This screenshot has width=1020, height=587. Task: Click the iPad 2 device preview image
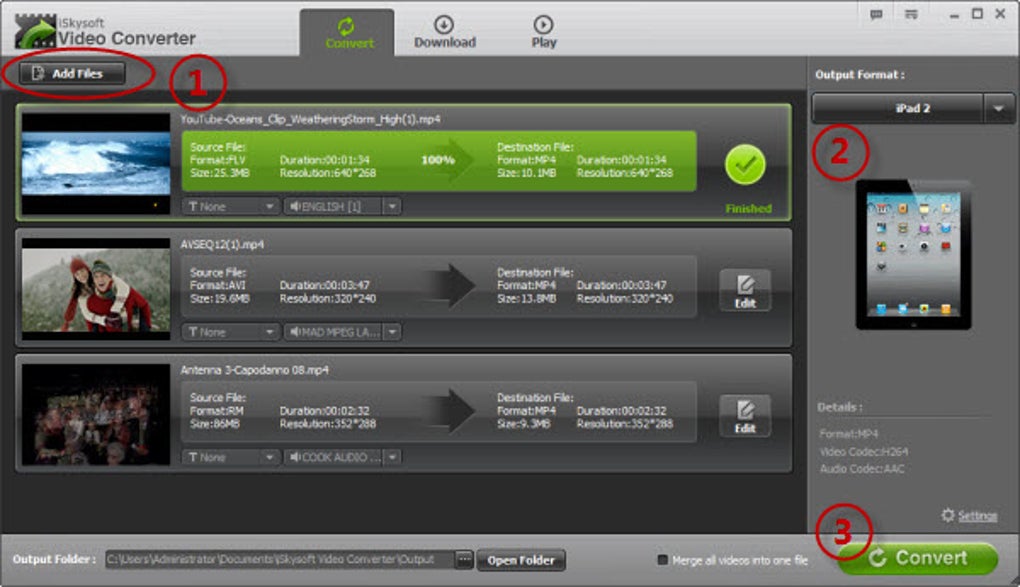tap(913, 254)
